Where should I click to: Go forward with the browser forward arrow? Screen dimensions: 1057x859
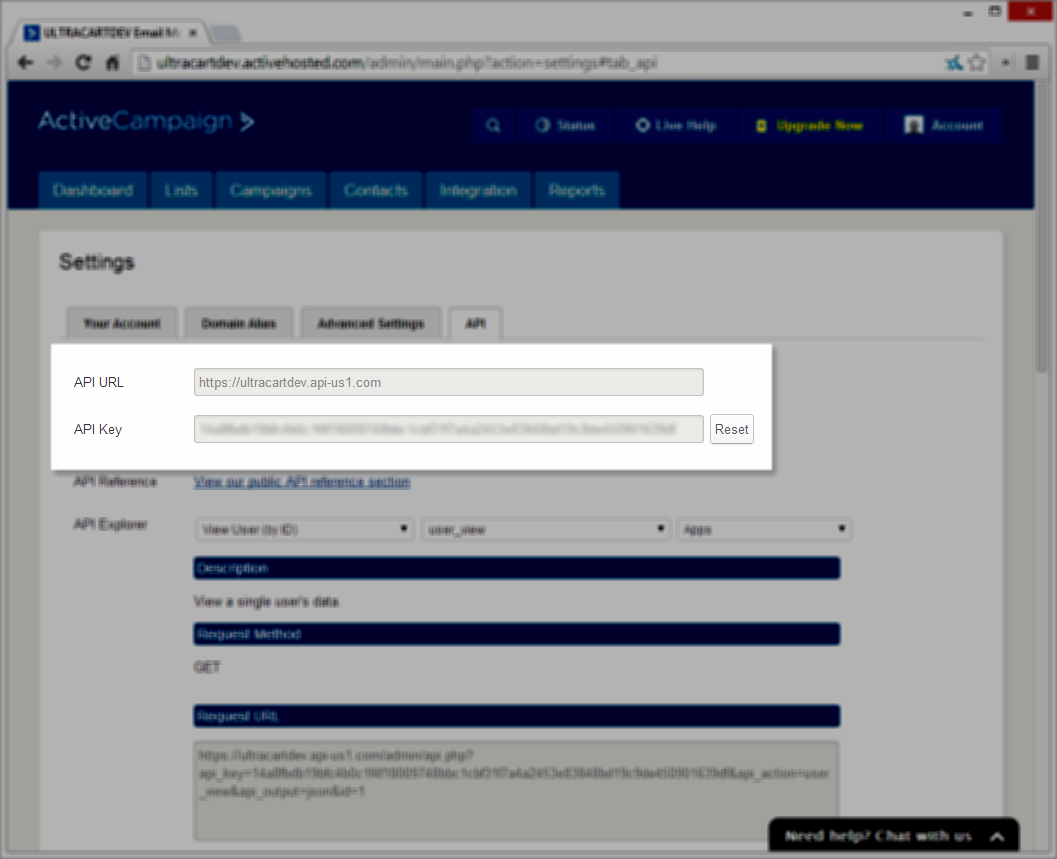pyautogui.click(x=55, y=63)
